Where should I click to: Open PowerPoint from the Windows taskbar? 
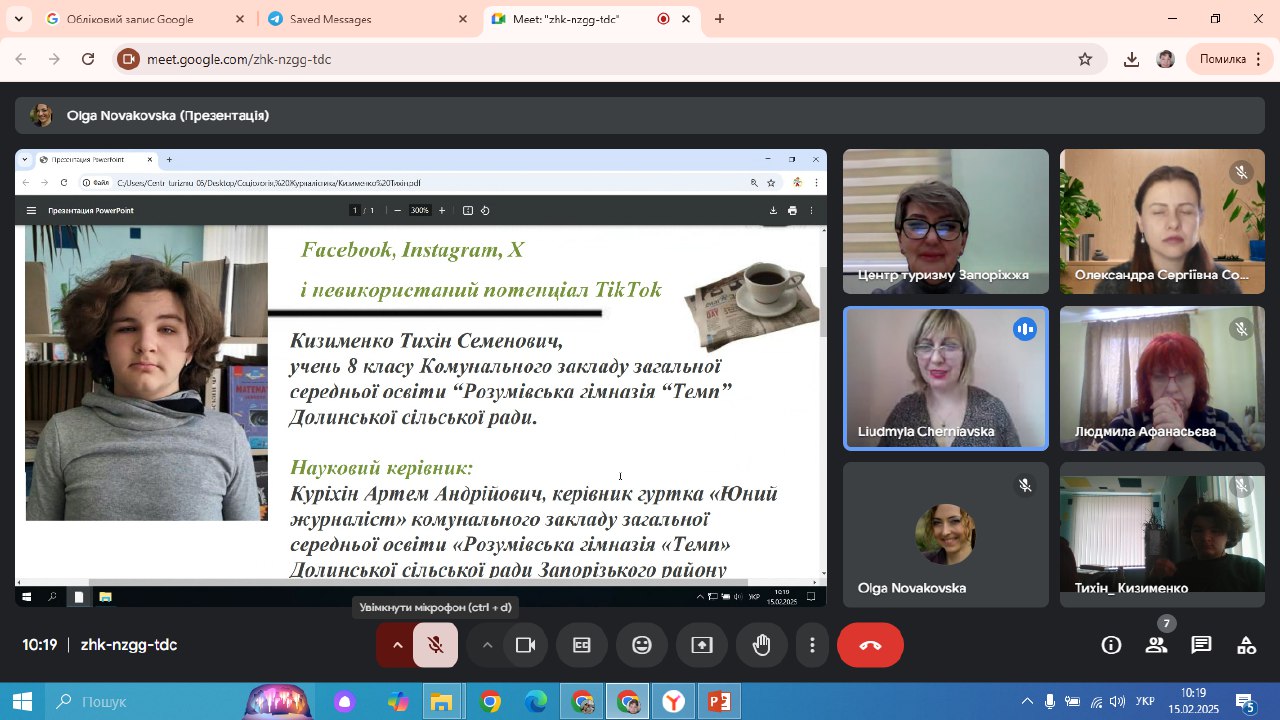[719, 701]
